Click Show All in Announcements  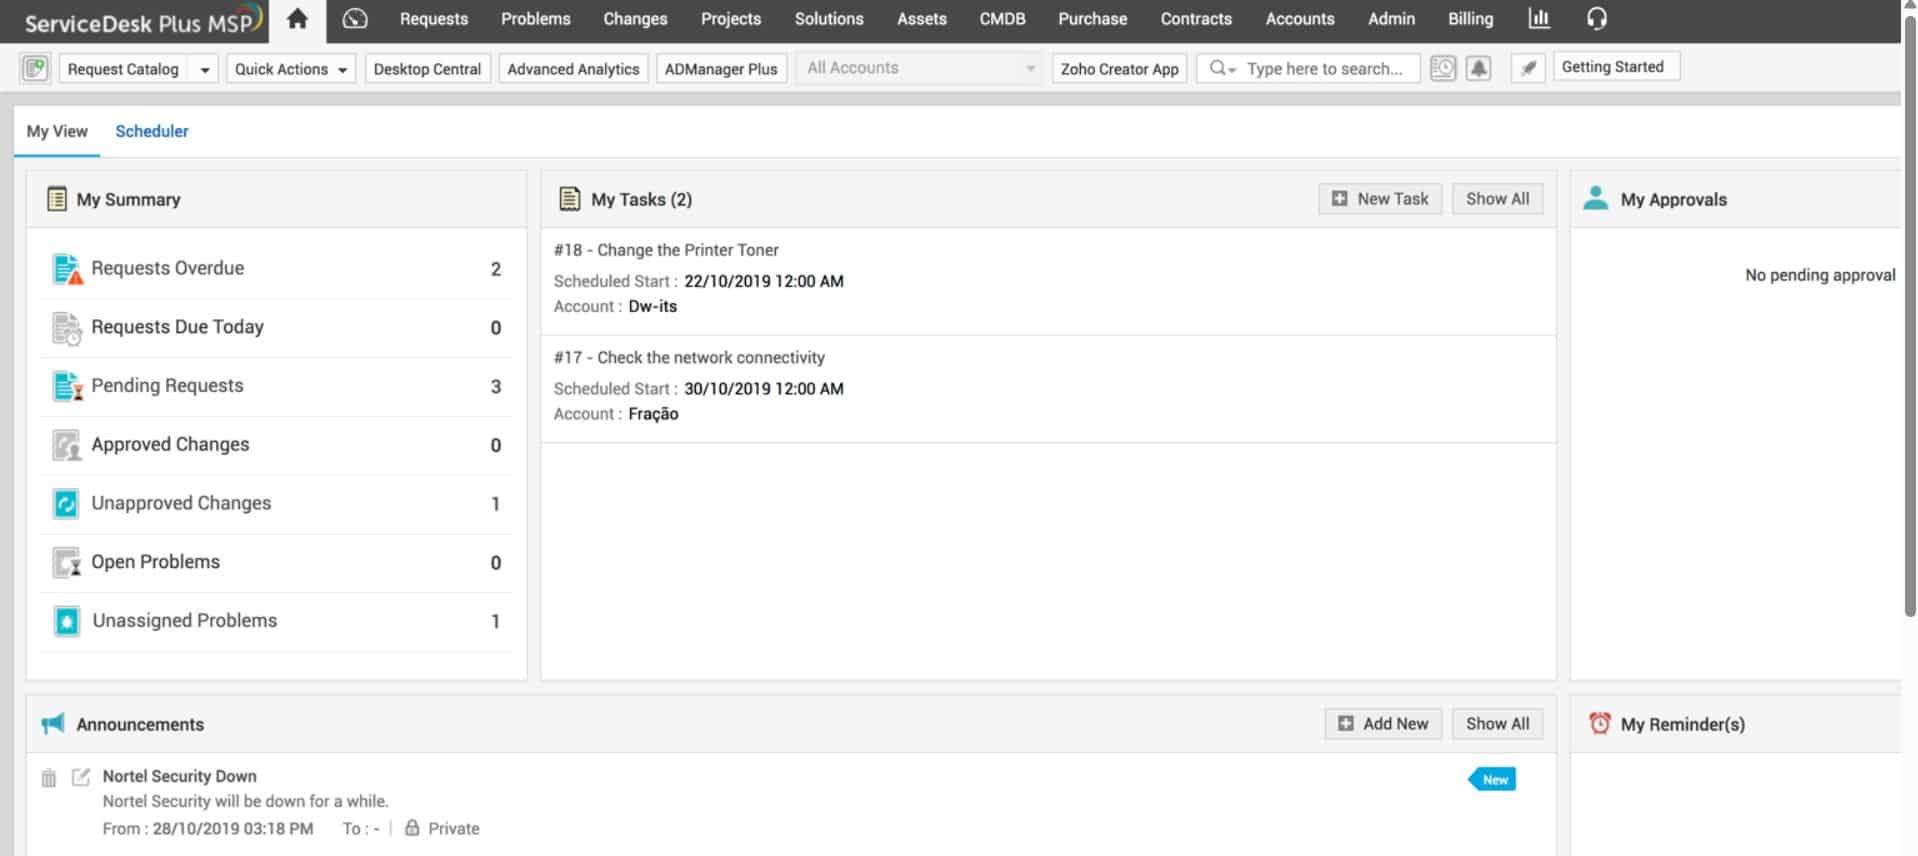click(1497, 724)
